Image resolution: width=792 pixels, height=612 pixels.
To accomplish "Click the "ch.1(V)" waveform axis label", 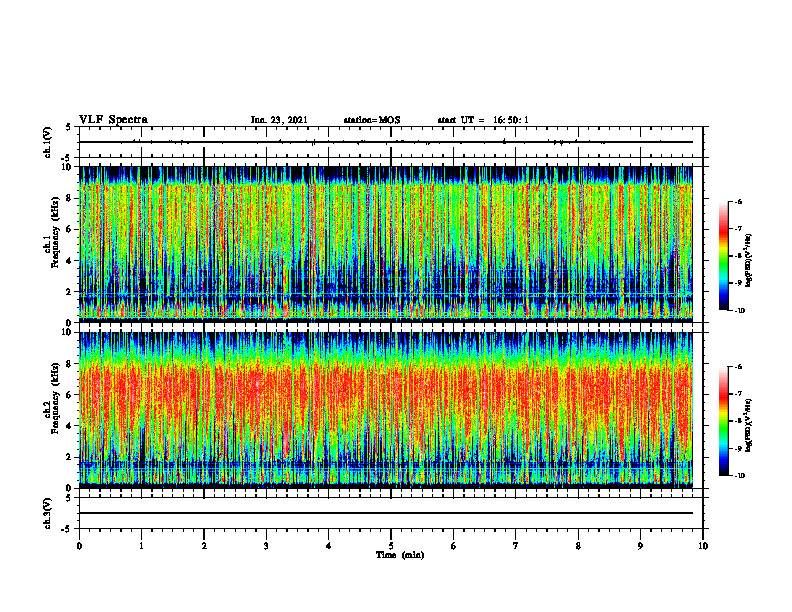I will (x=48, y=142).
